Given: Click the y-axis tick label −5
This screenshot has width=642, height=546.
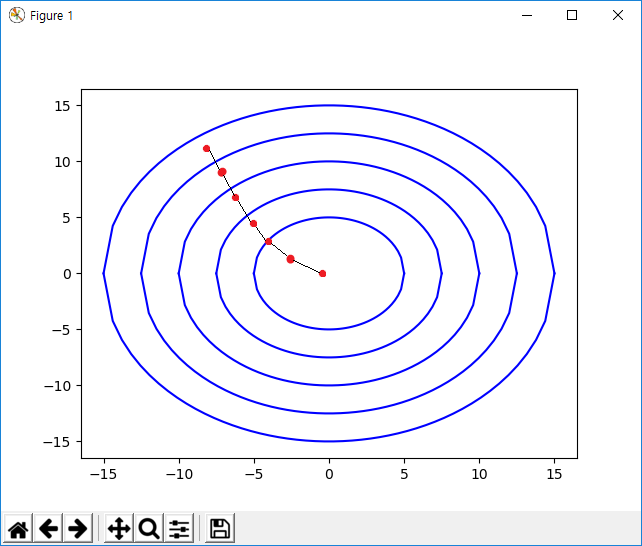Looking at the screenshot, I should (x=61, y=330).
